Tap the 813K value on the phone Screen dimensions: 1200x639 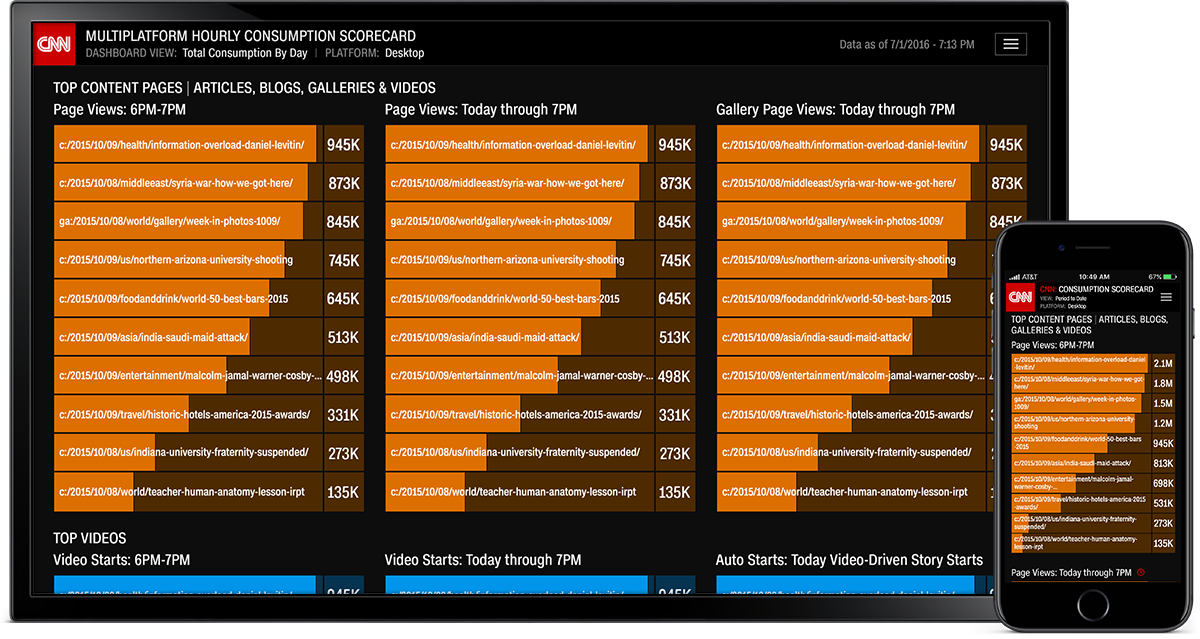1163,463
